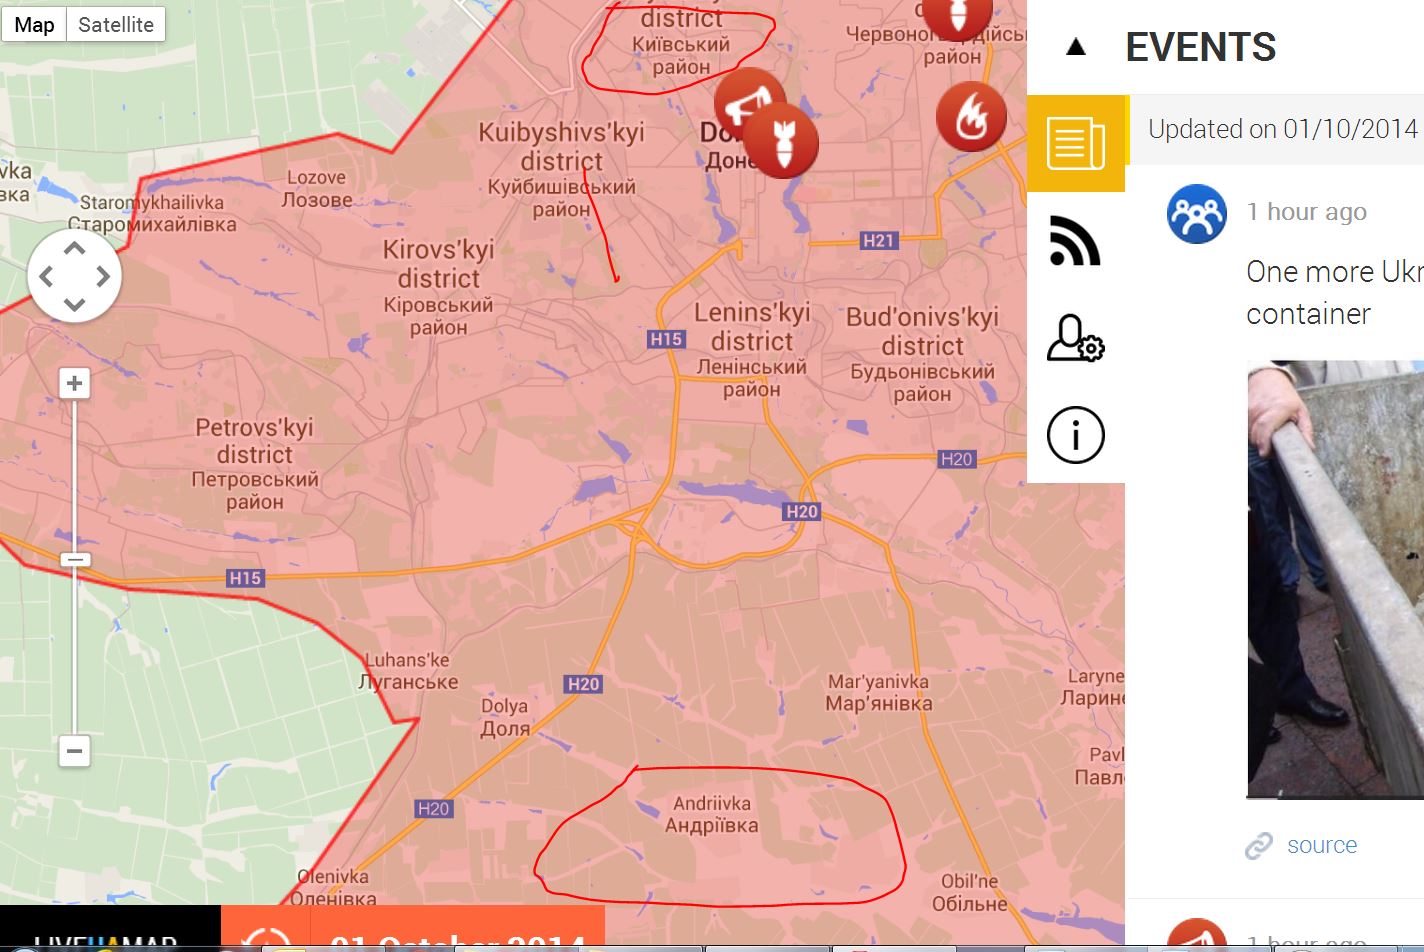Click the zoom slider handle
Screen dimensions: 1424x952
[75, 560]
